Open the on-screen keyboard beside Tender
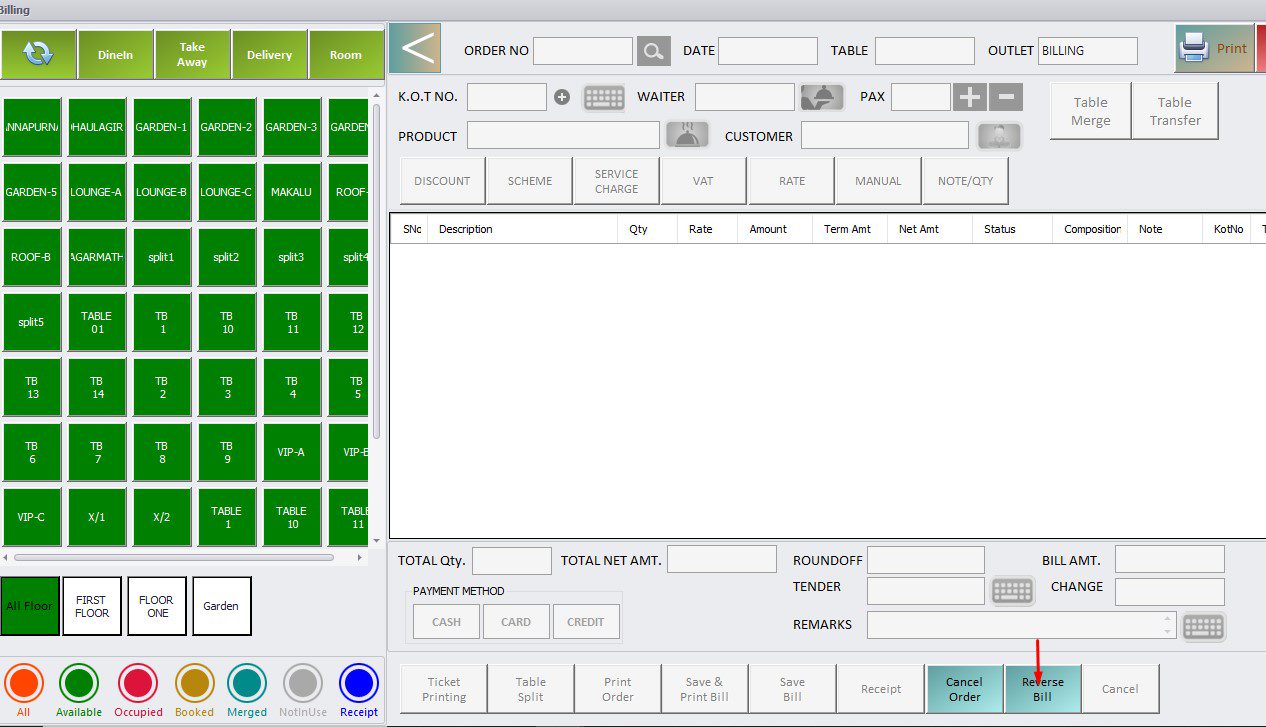 point(1012,591)
